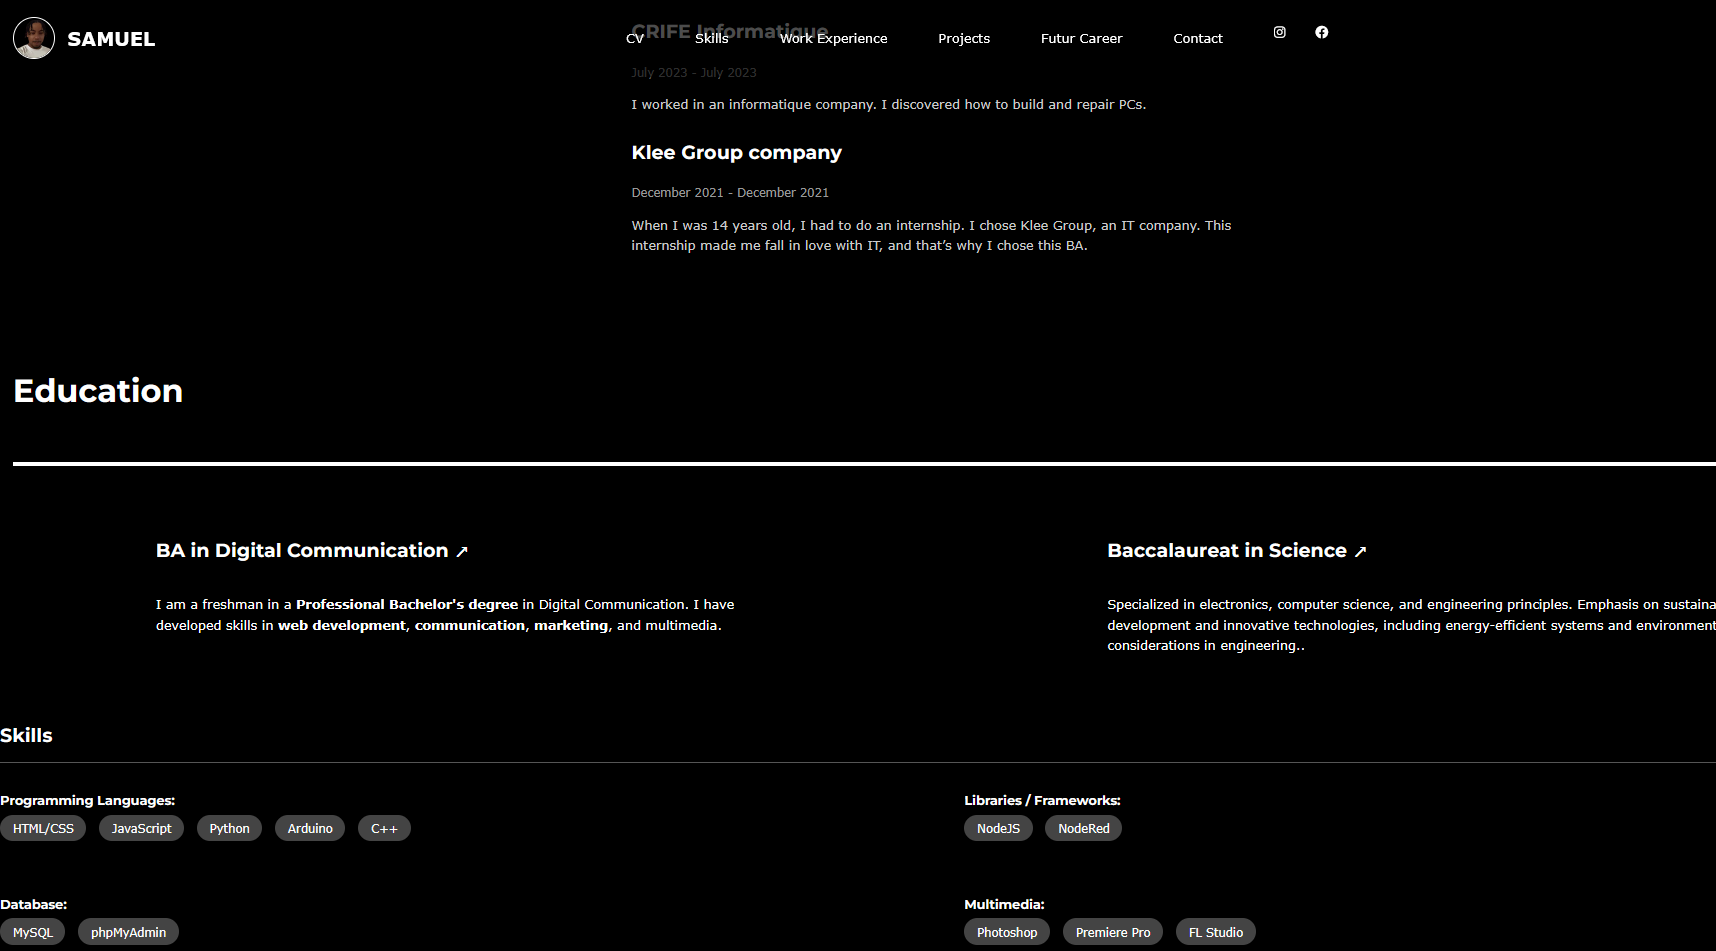Select the FL Studio tag
Image resolution: width=1716 pixels, height=951 pixels.
point(1215,932)
